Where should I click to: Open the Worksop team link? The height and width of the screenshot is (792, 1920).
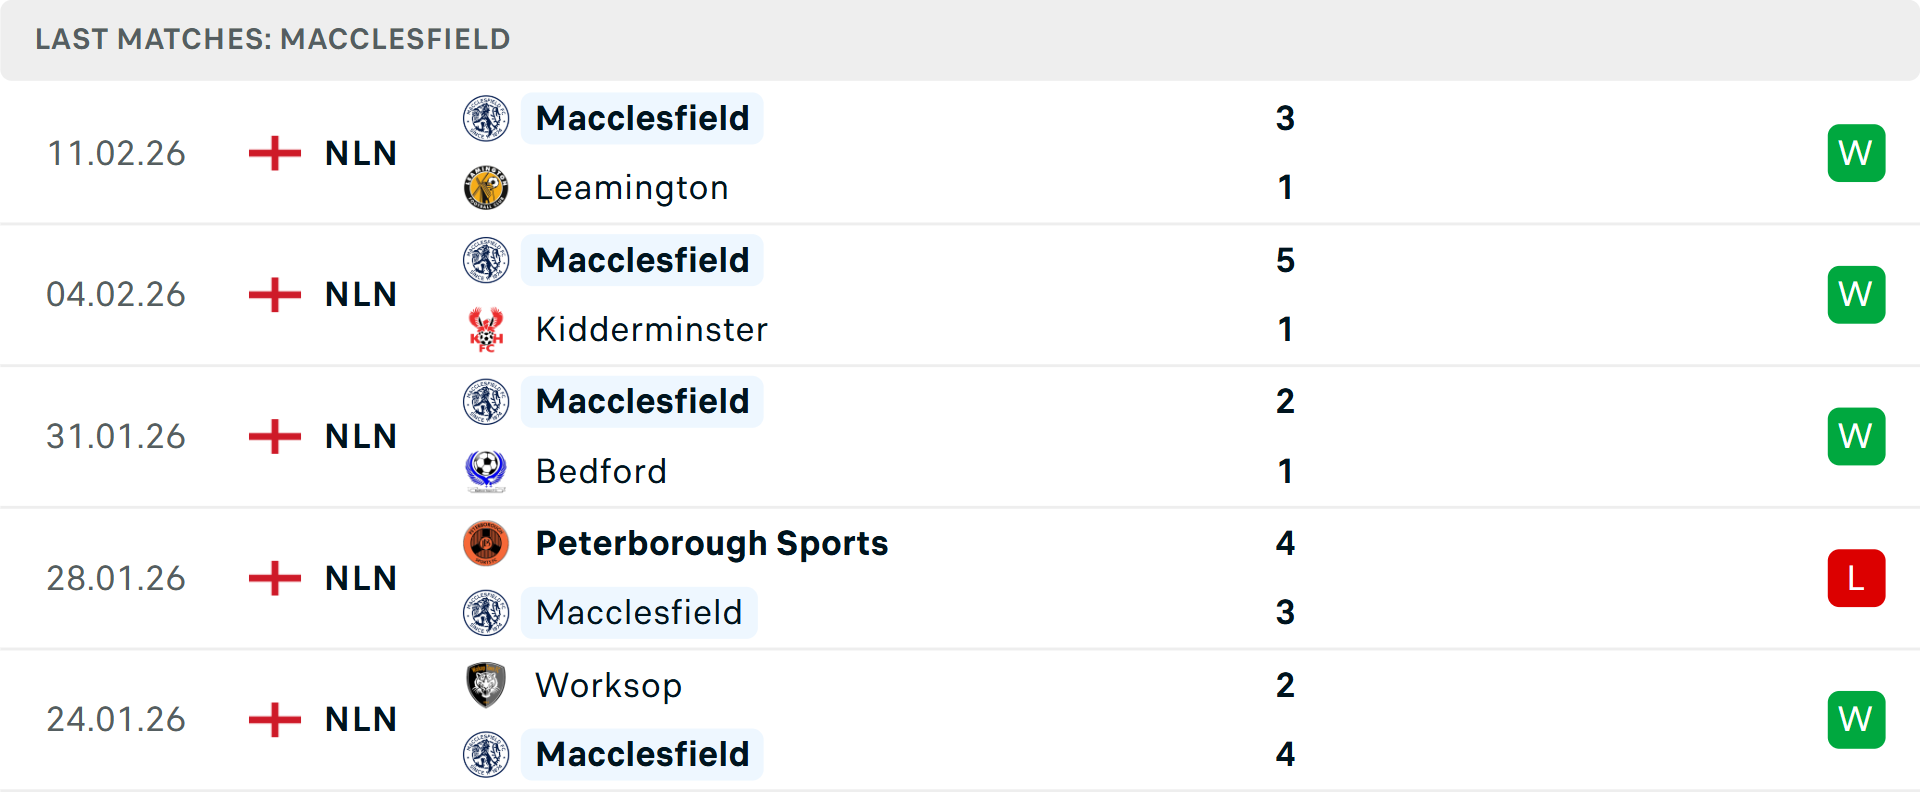pos(608,685)
